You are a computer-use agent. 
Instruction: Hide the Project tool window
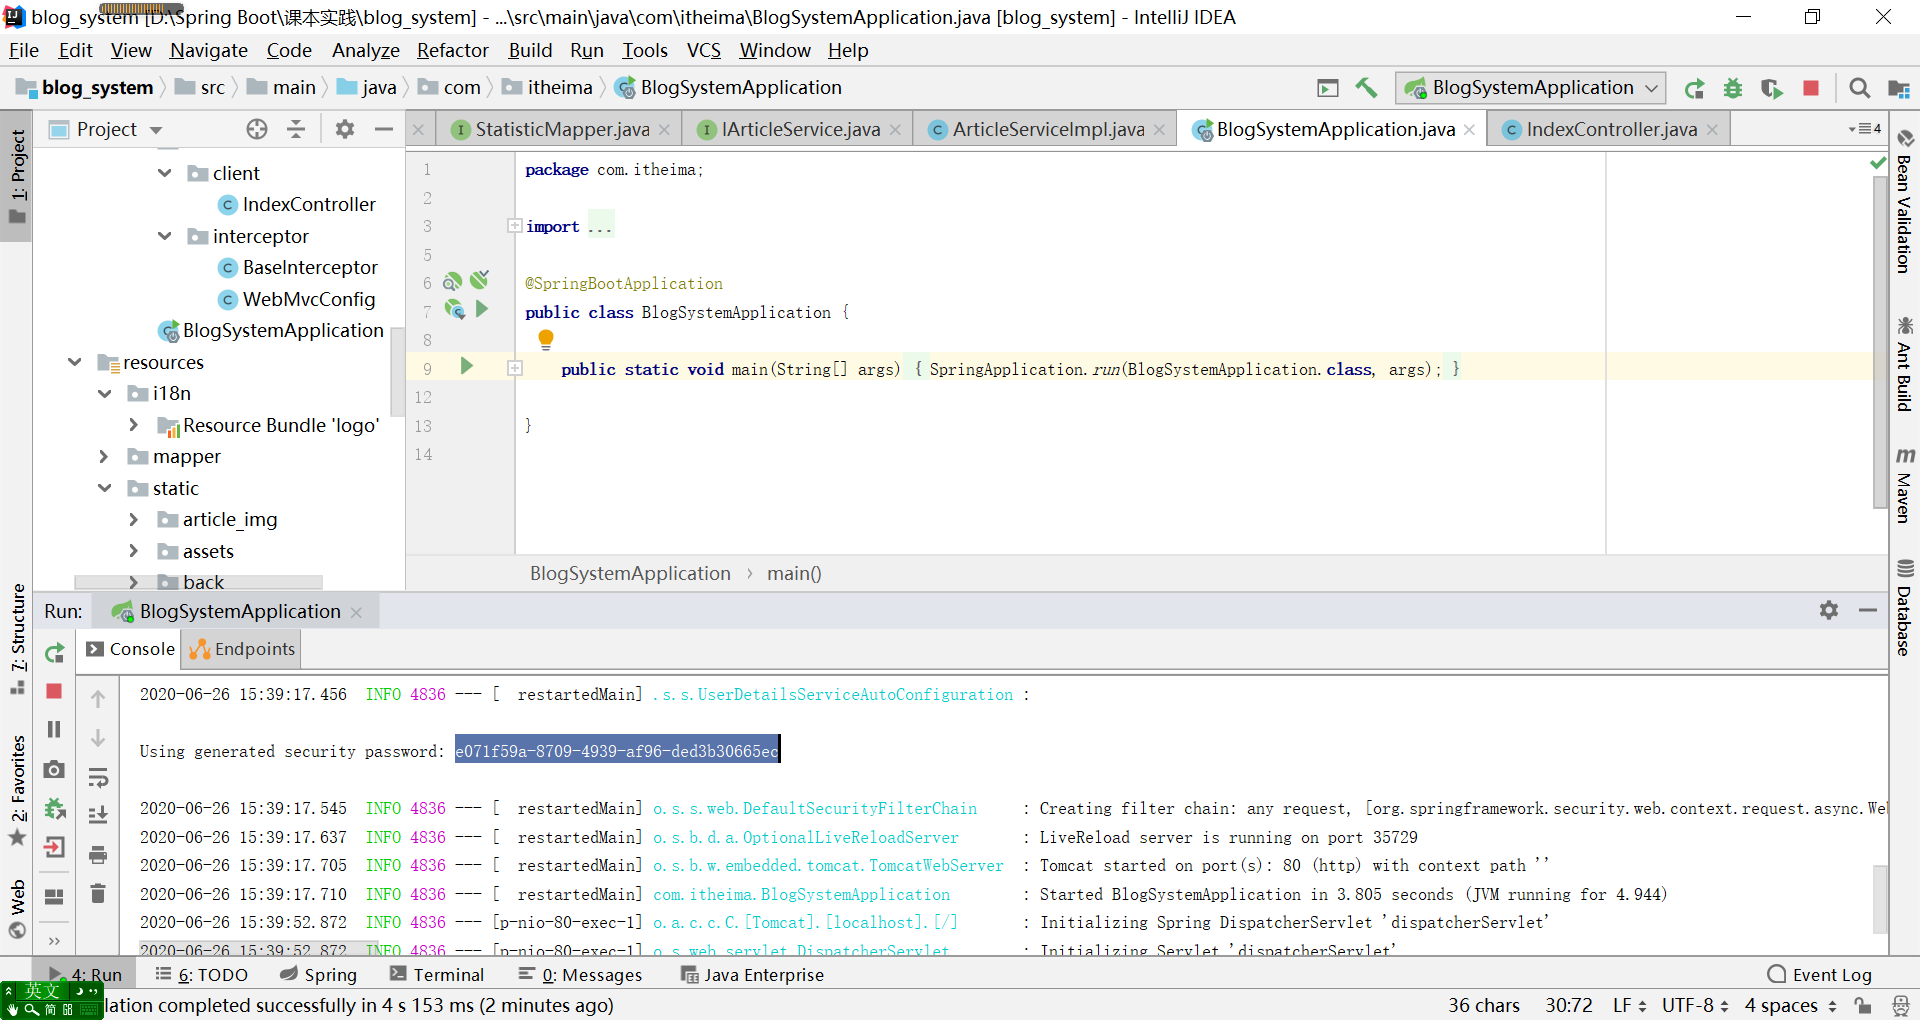[384, 129]
